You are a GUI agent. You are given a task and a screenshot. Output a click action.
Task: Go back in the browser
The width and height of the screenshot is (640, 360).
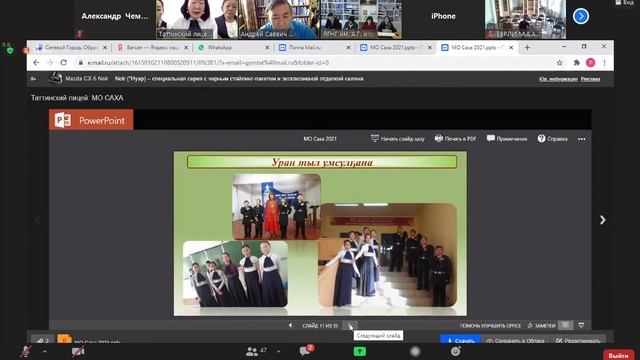pos(36,62)
